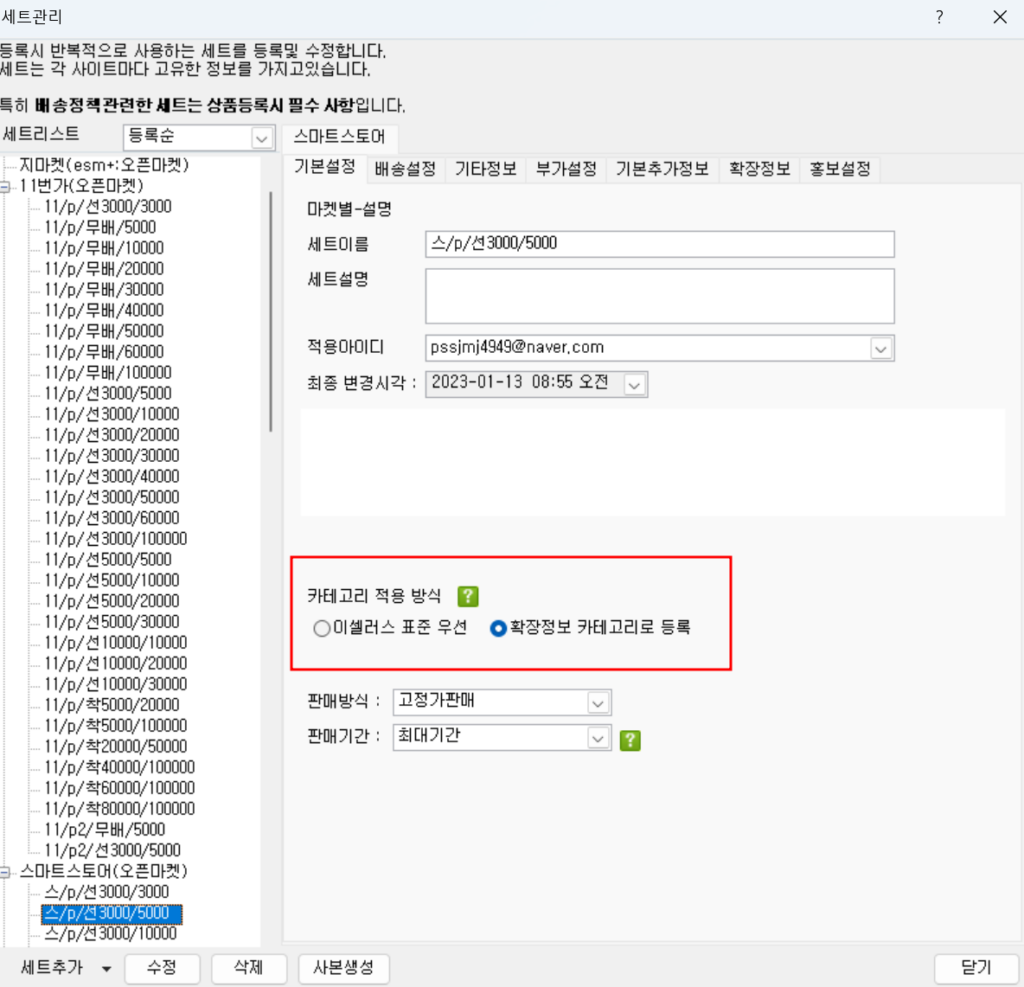Viewport: 1024px width, 987px height.
Task: Select tree item 11/p/착60000/100000
Action: [120, 788]
